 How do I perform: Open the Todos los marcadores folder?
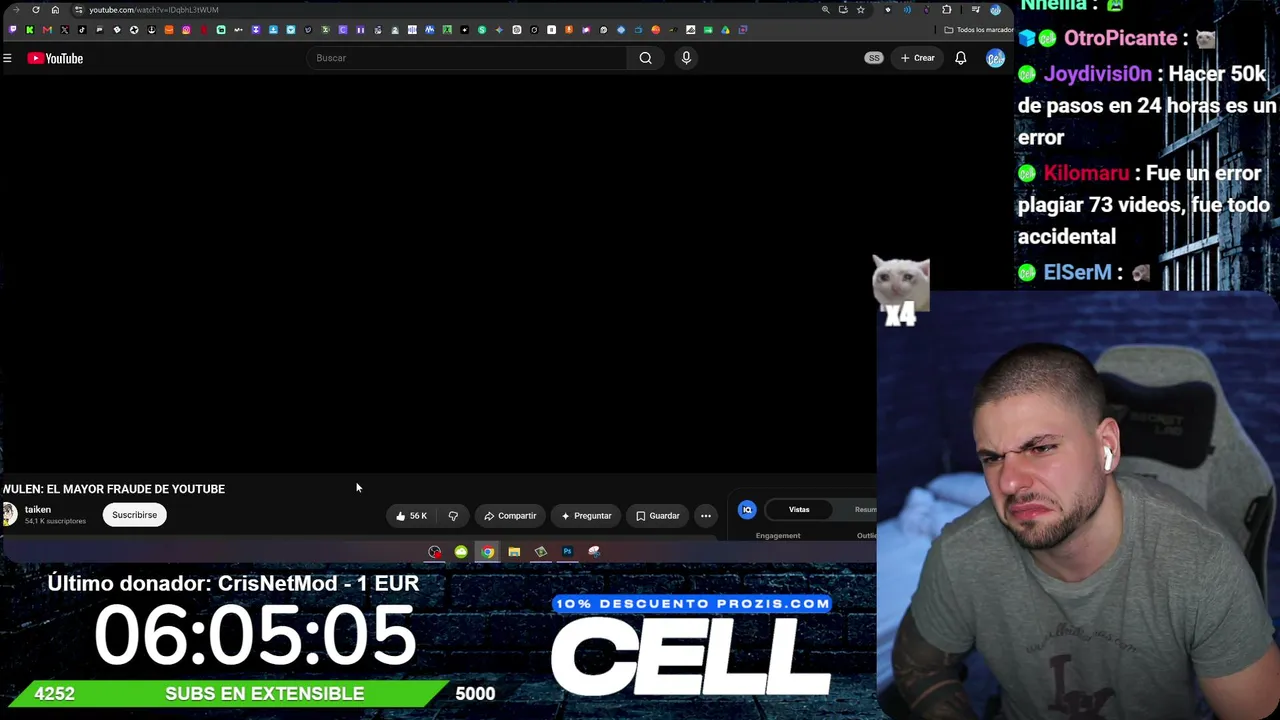[x=979, y=30]
